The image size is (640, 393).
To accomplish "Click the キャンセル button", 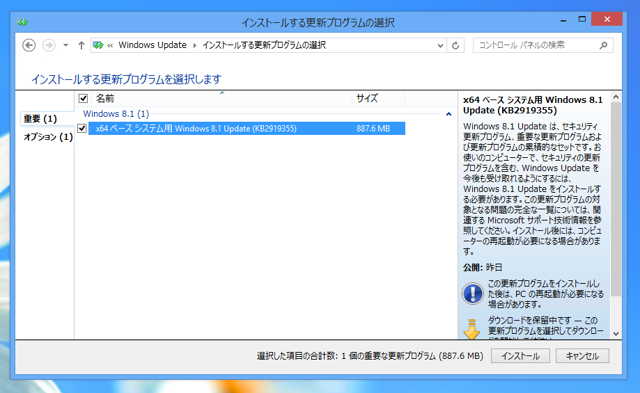I will (x=582, y=356).
